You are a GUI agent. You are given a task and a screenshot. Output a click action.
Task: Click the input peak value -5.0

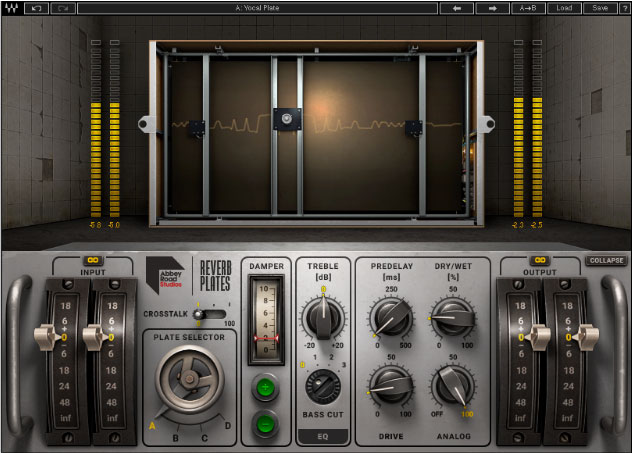pyautogui.click(x=114, y=225)
